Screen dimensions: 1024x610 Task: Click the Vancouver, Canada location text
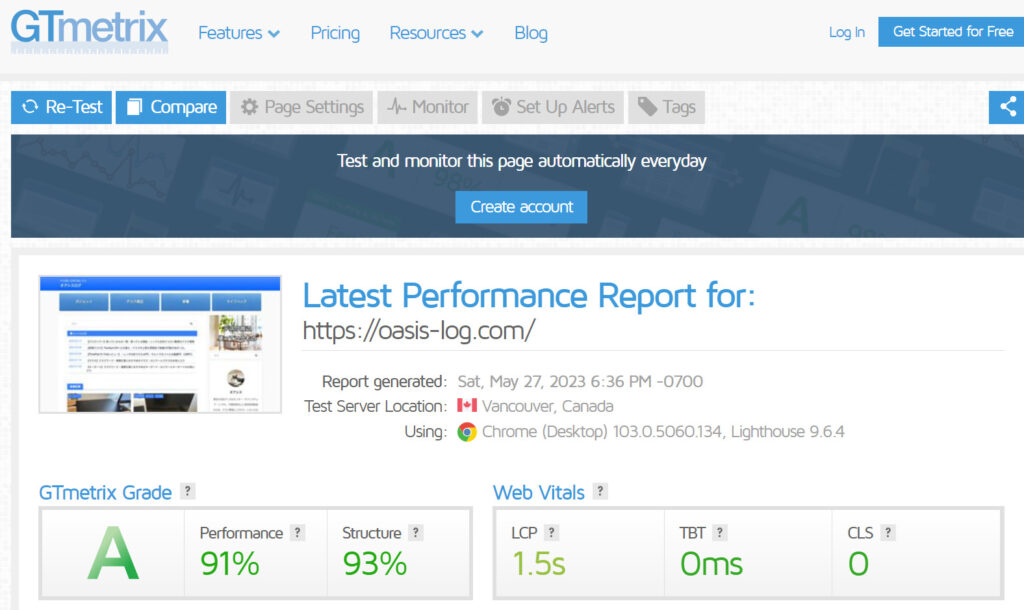[x=547, y=406]
